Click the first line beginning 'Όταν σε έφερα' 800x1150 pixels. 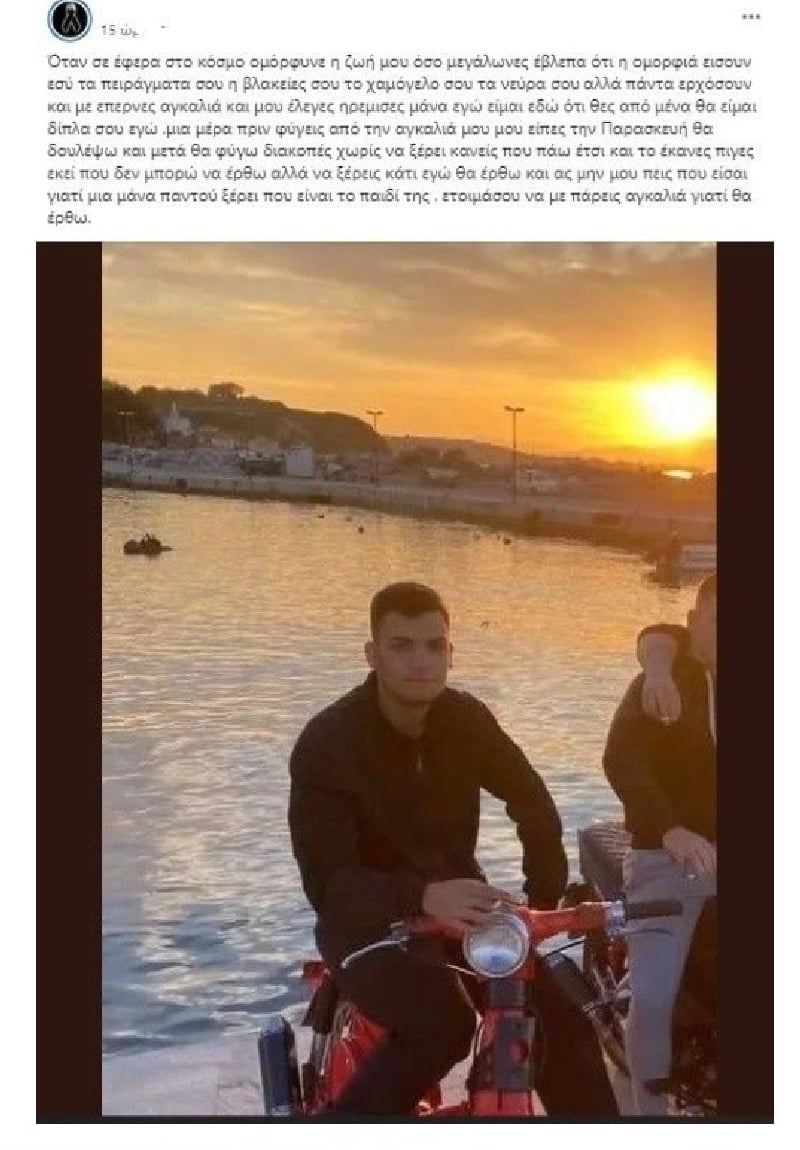coord(399,62)
